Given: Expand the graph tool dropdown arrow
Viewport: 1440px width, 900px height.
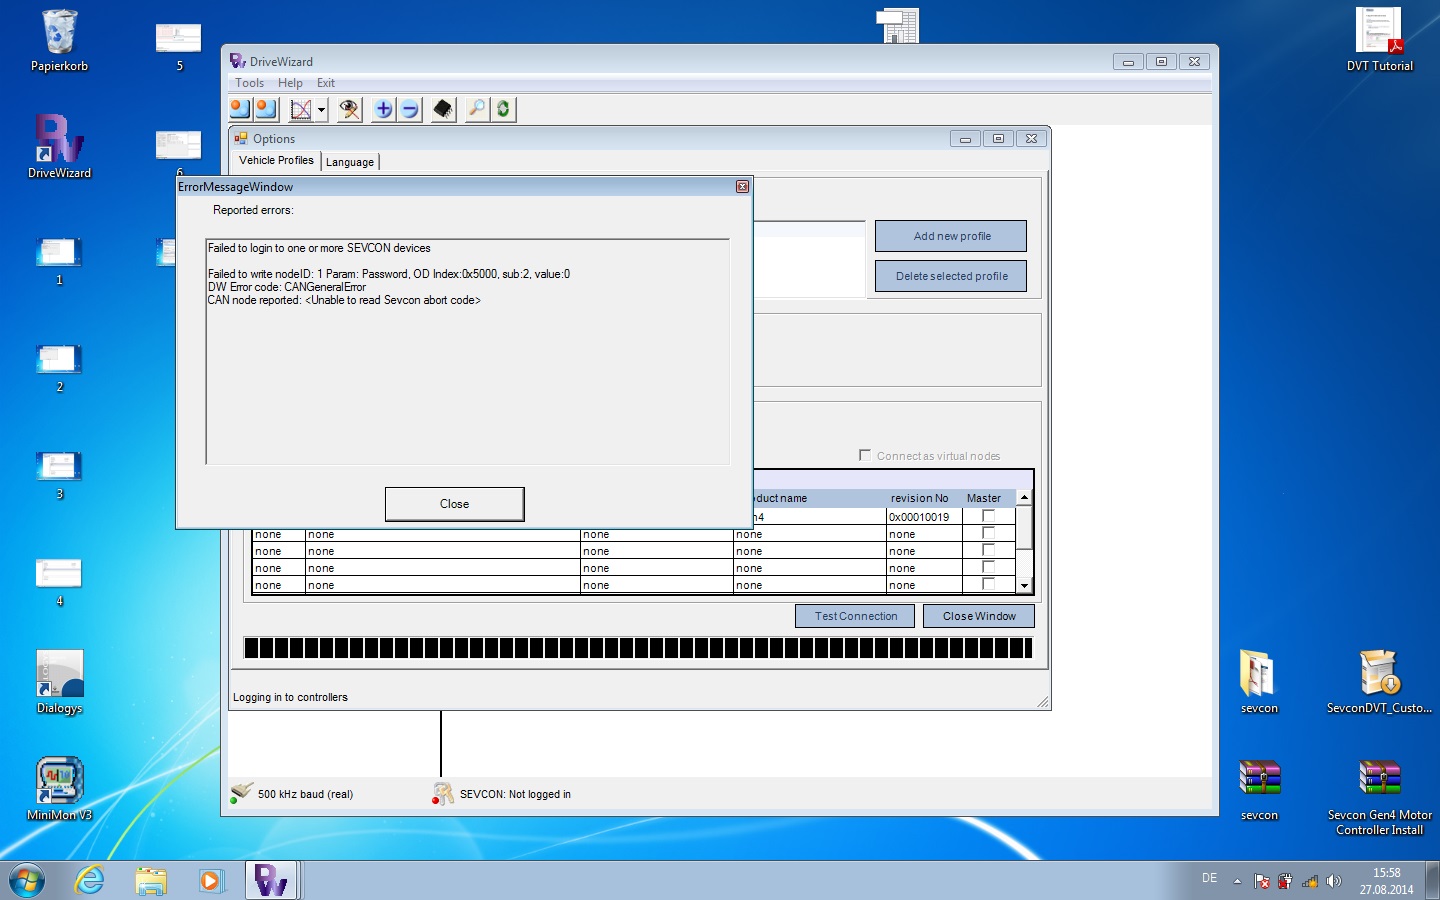Looking at the screenshot, I should click(x=321, y=110).
